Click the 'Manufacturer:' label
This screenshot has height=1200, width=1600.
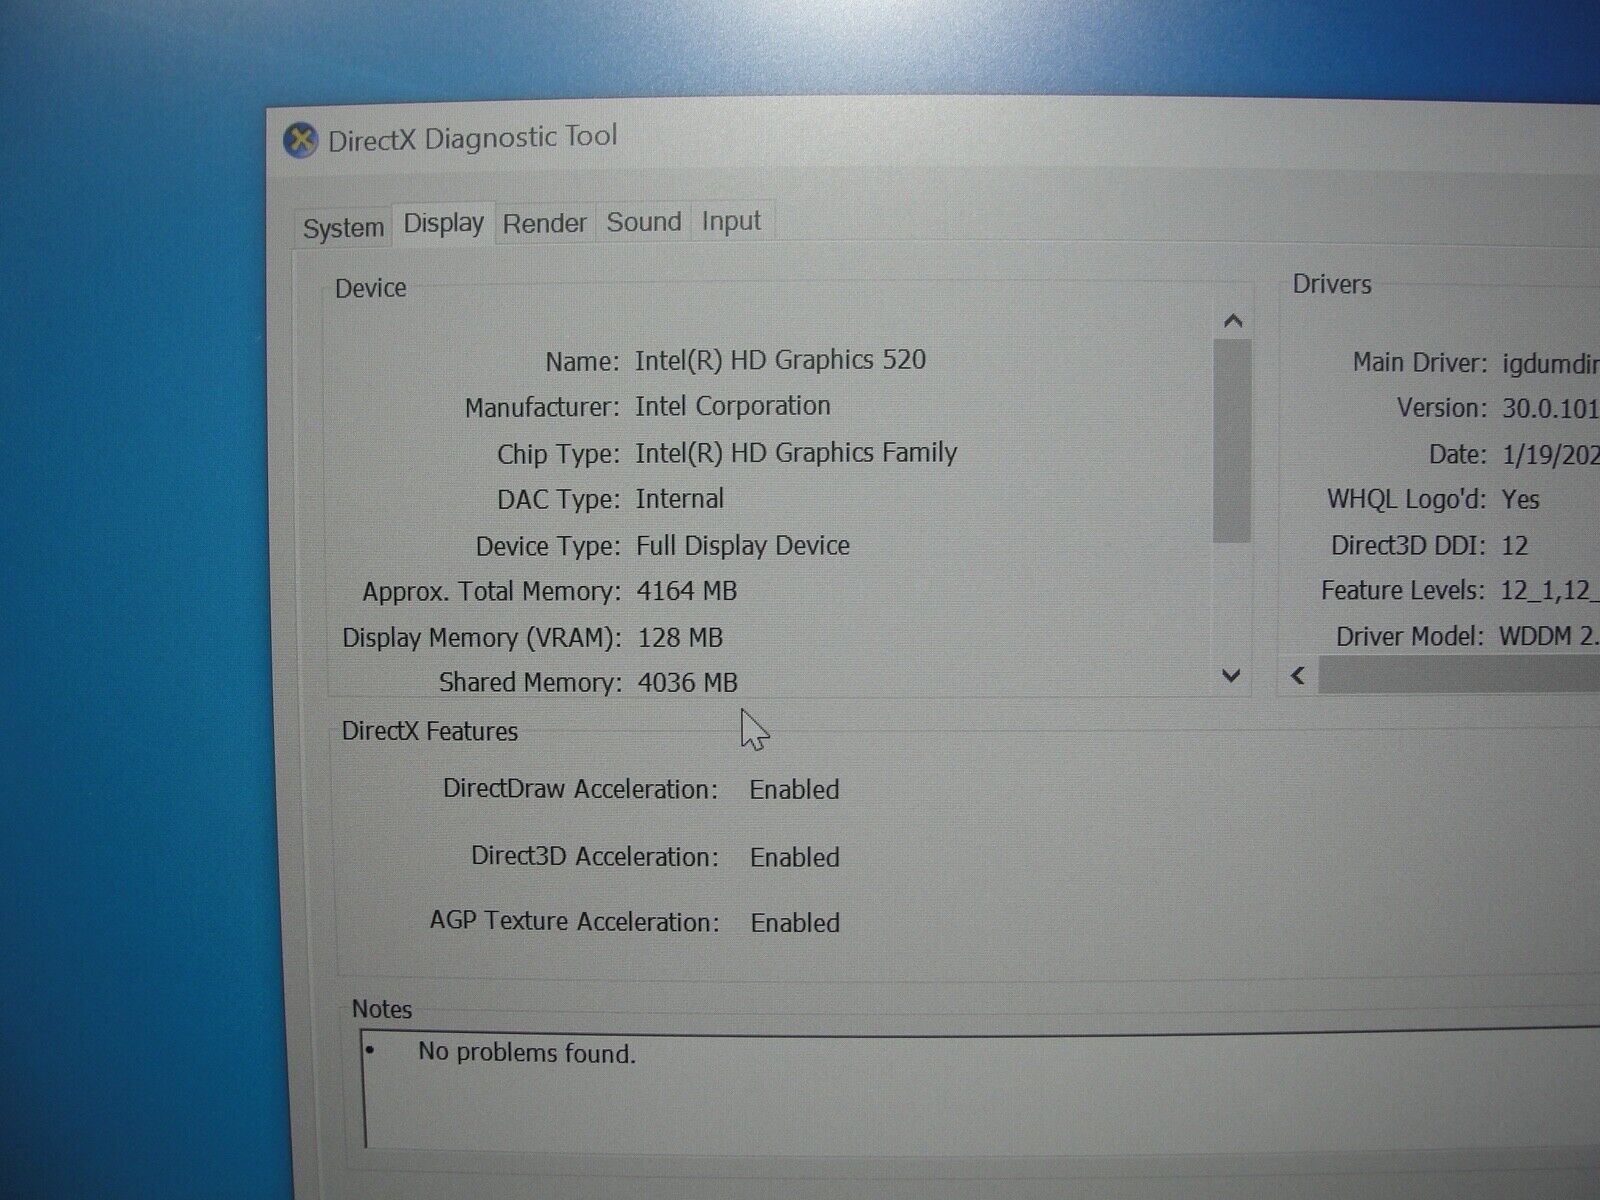point(542,408)
